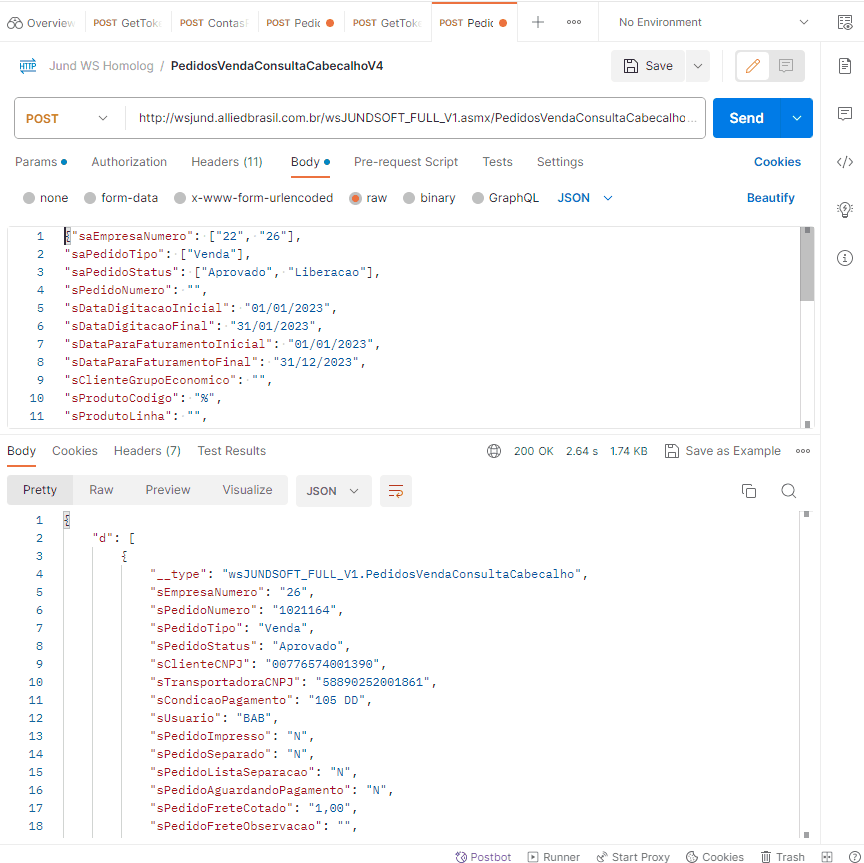Open the response JSON format dropdown
The height and width of the screenshot is (863, 864).
pos(333,491)
